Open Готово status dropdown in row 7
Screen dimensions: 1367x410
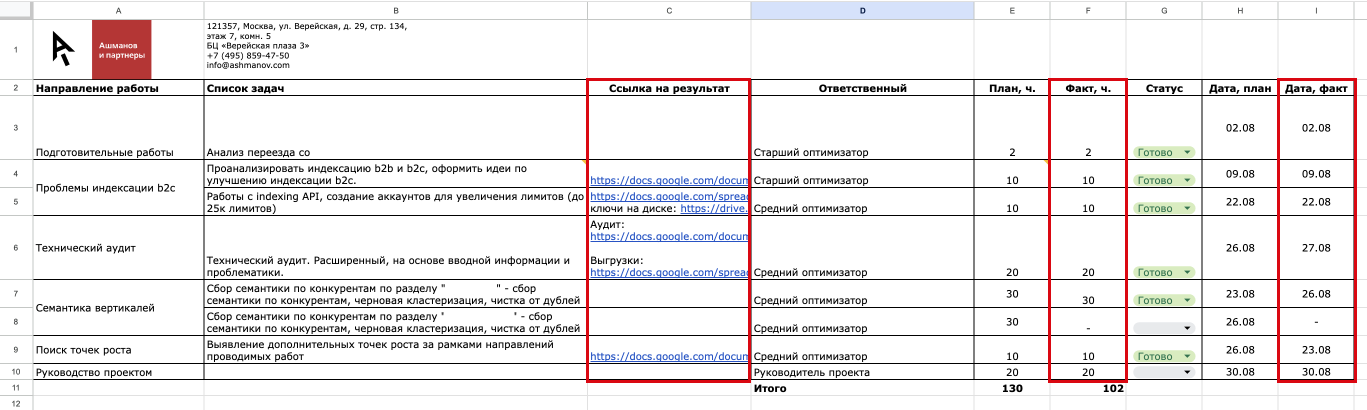[x=1165, y=300]
